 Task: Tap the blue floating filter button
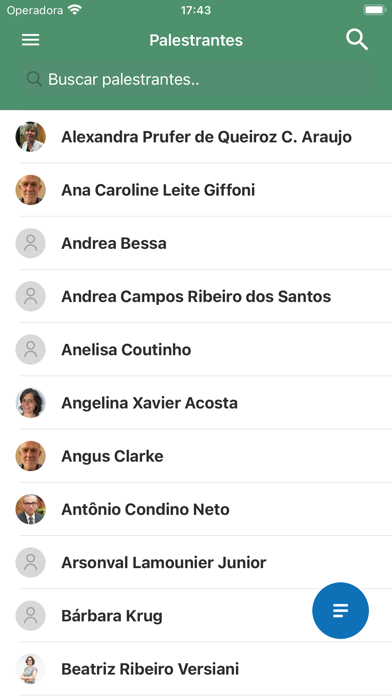(x=341, y=610)
